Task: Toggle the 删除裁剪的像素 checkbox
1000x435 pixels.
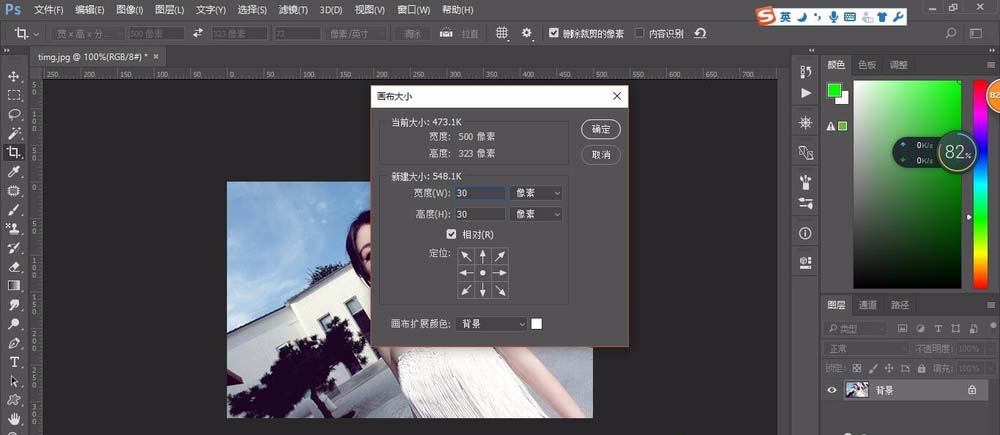Action: (x=554, y=33)
